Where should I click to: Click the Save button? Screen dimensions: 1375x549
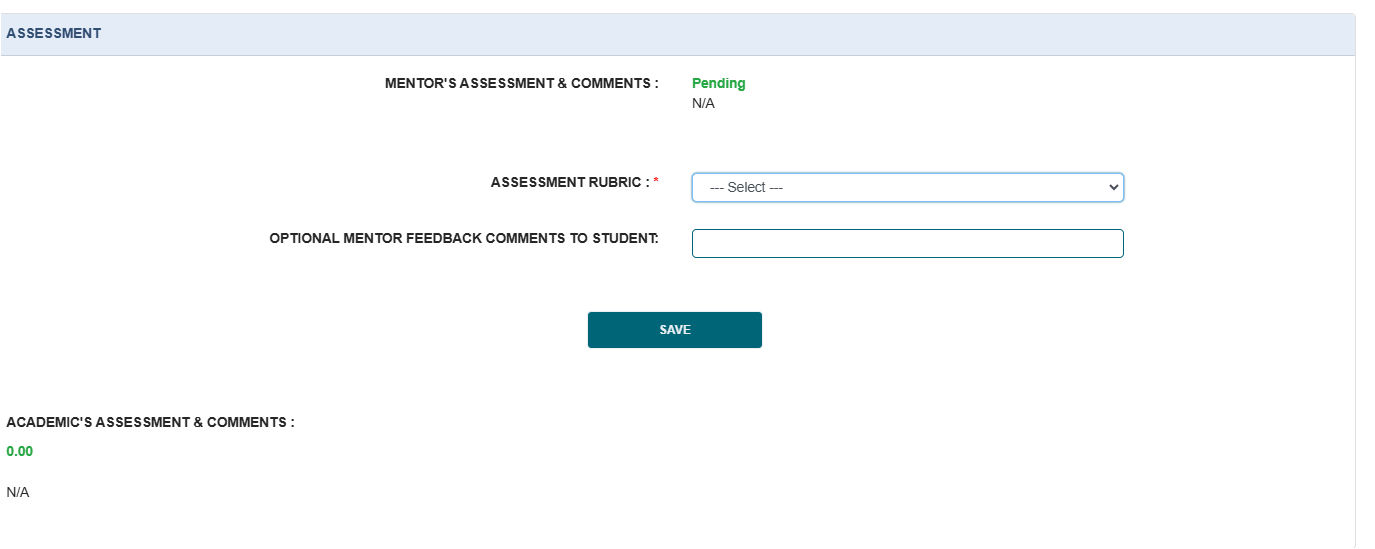coord(675,330)
